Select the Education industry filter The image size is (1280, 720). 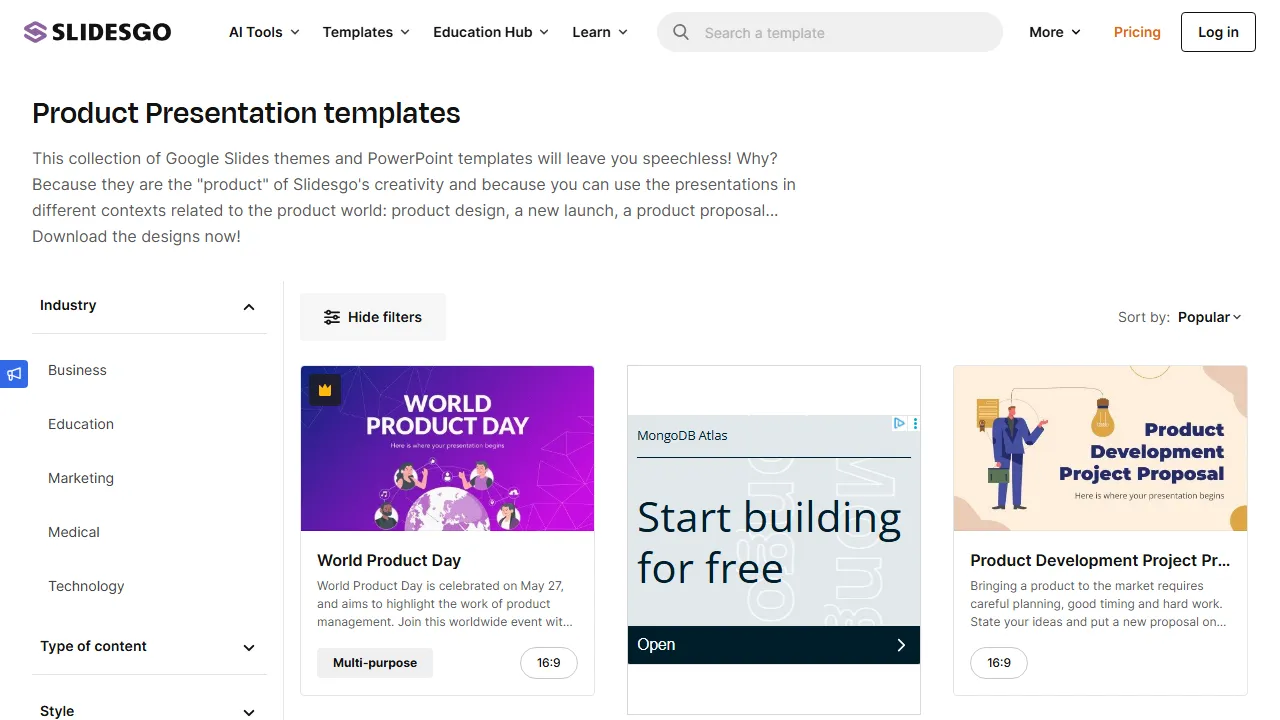pos(81,424)
